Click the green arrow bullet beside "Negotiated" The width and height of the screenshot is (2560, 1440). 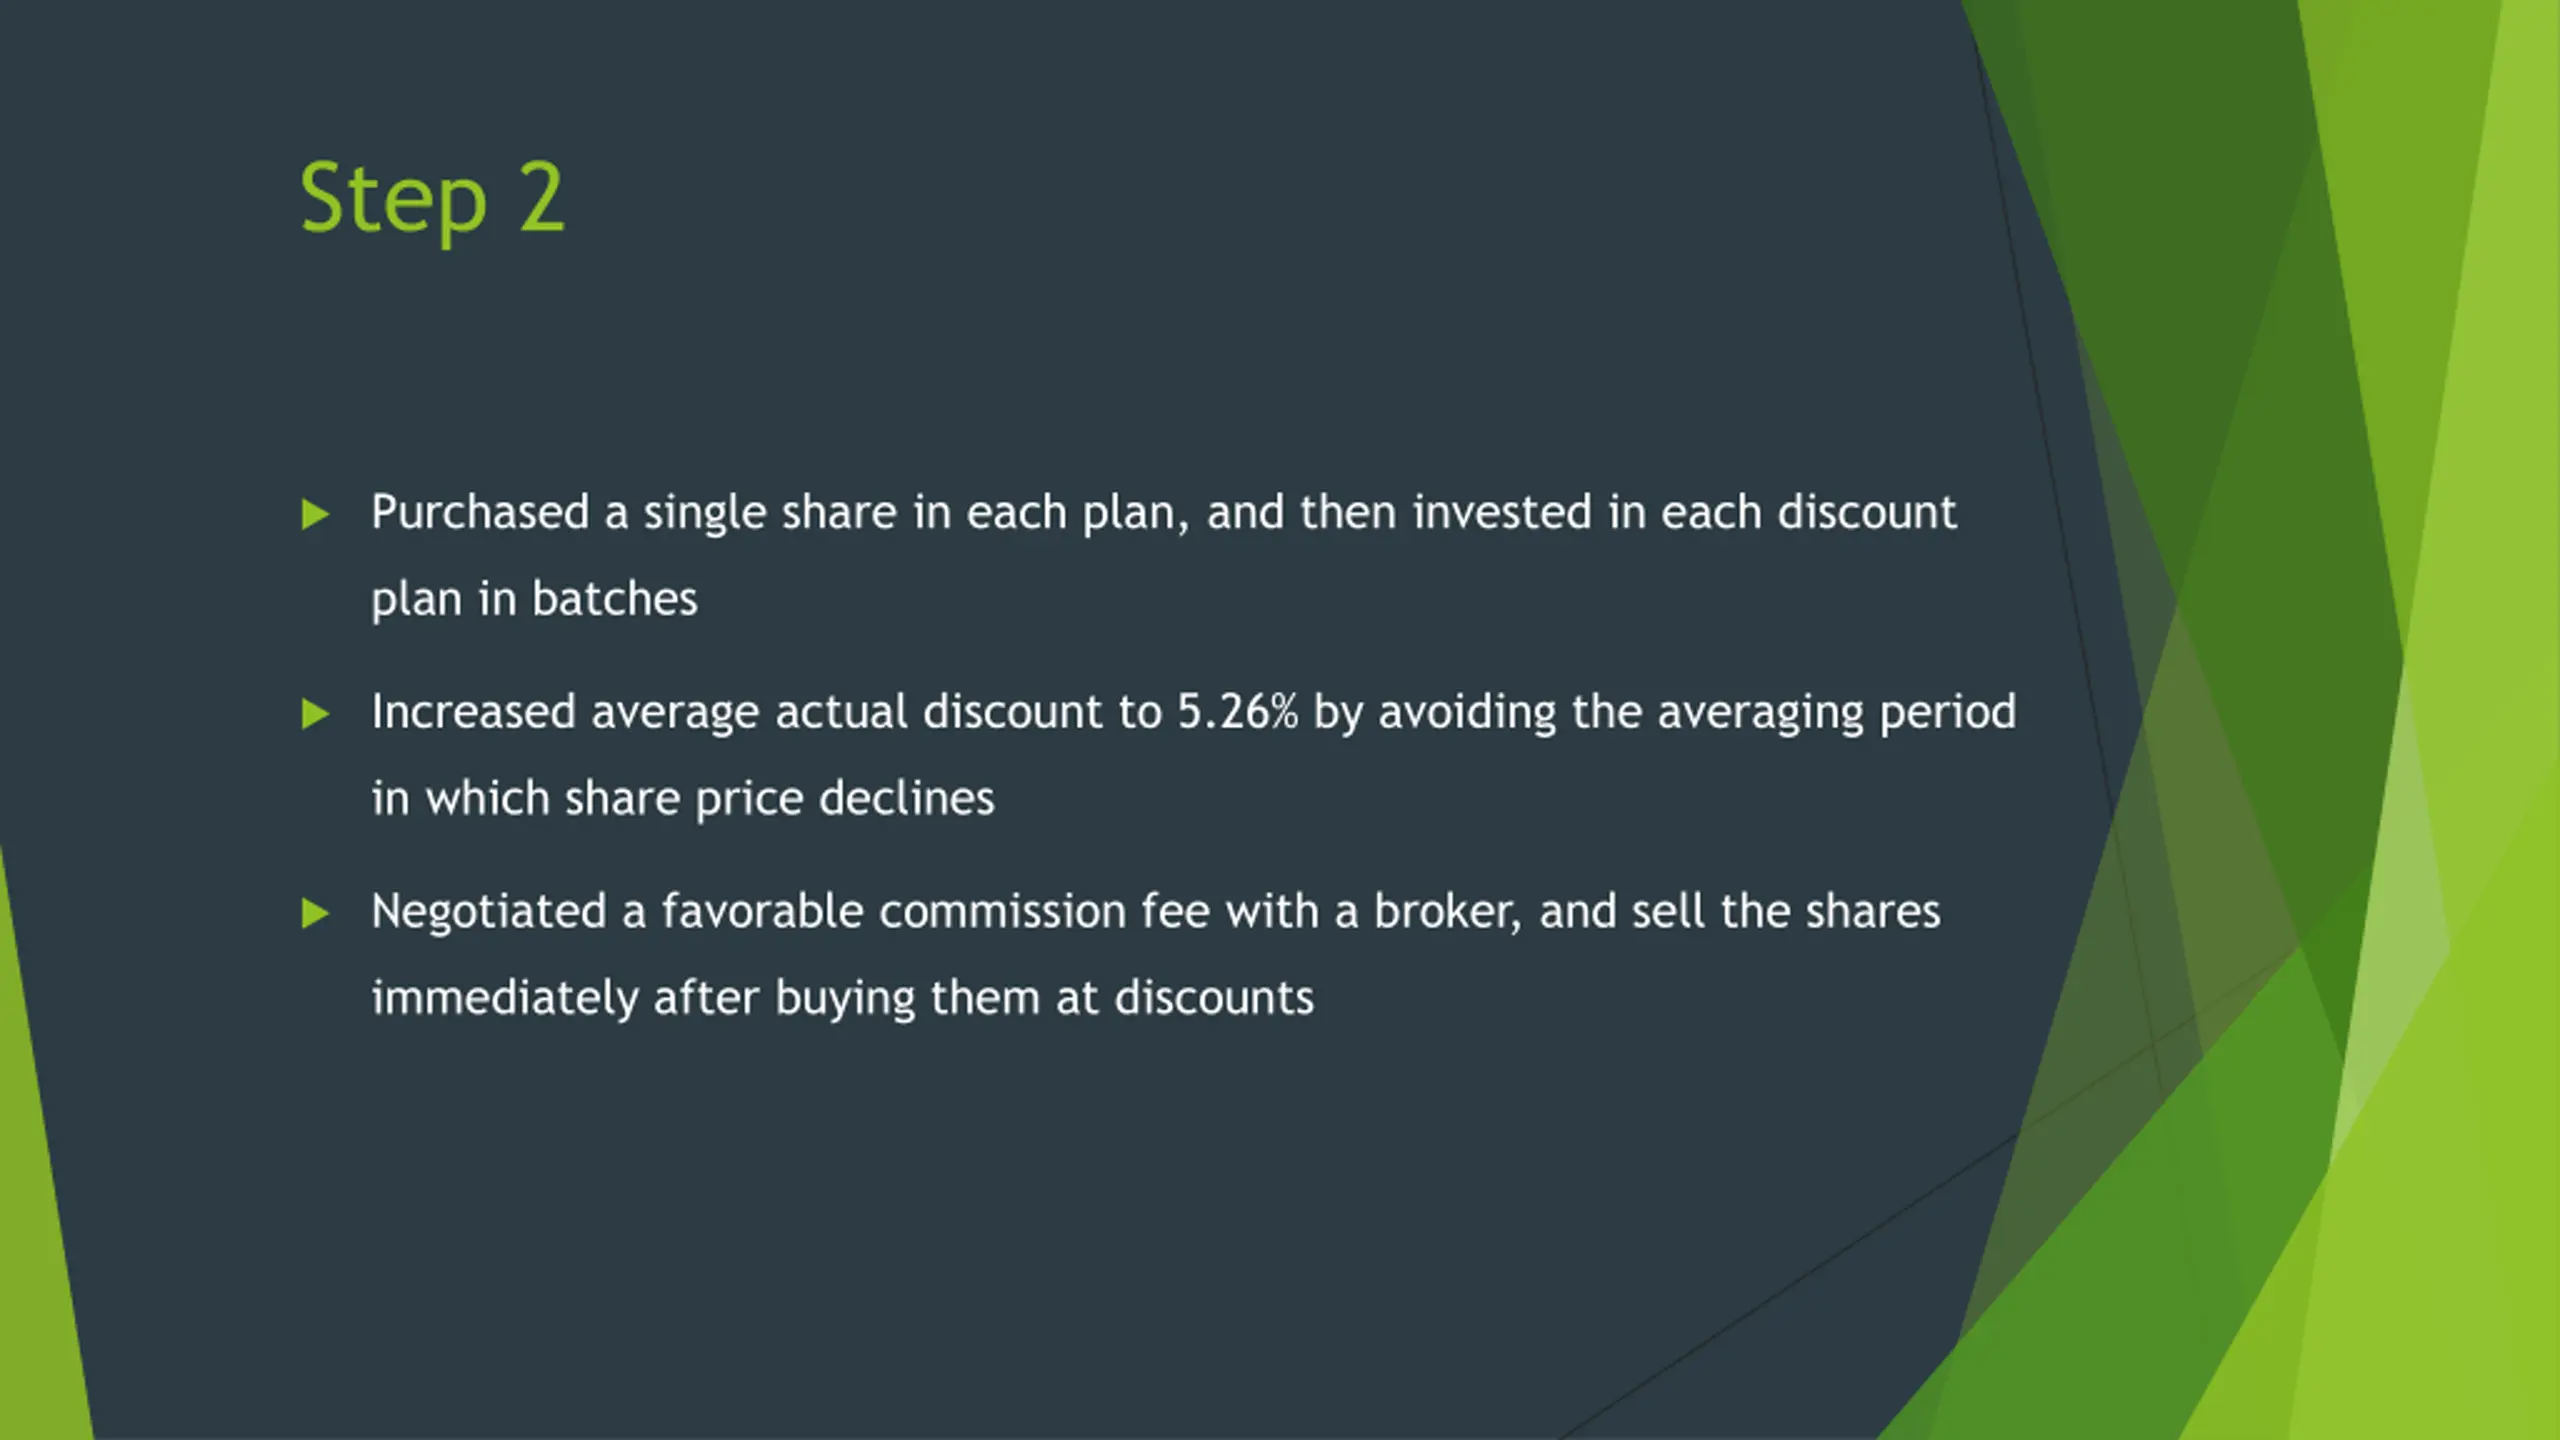tap(315, 913)
